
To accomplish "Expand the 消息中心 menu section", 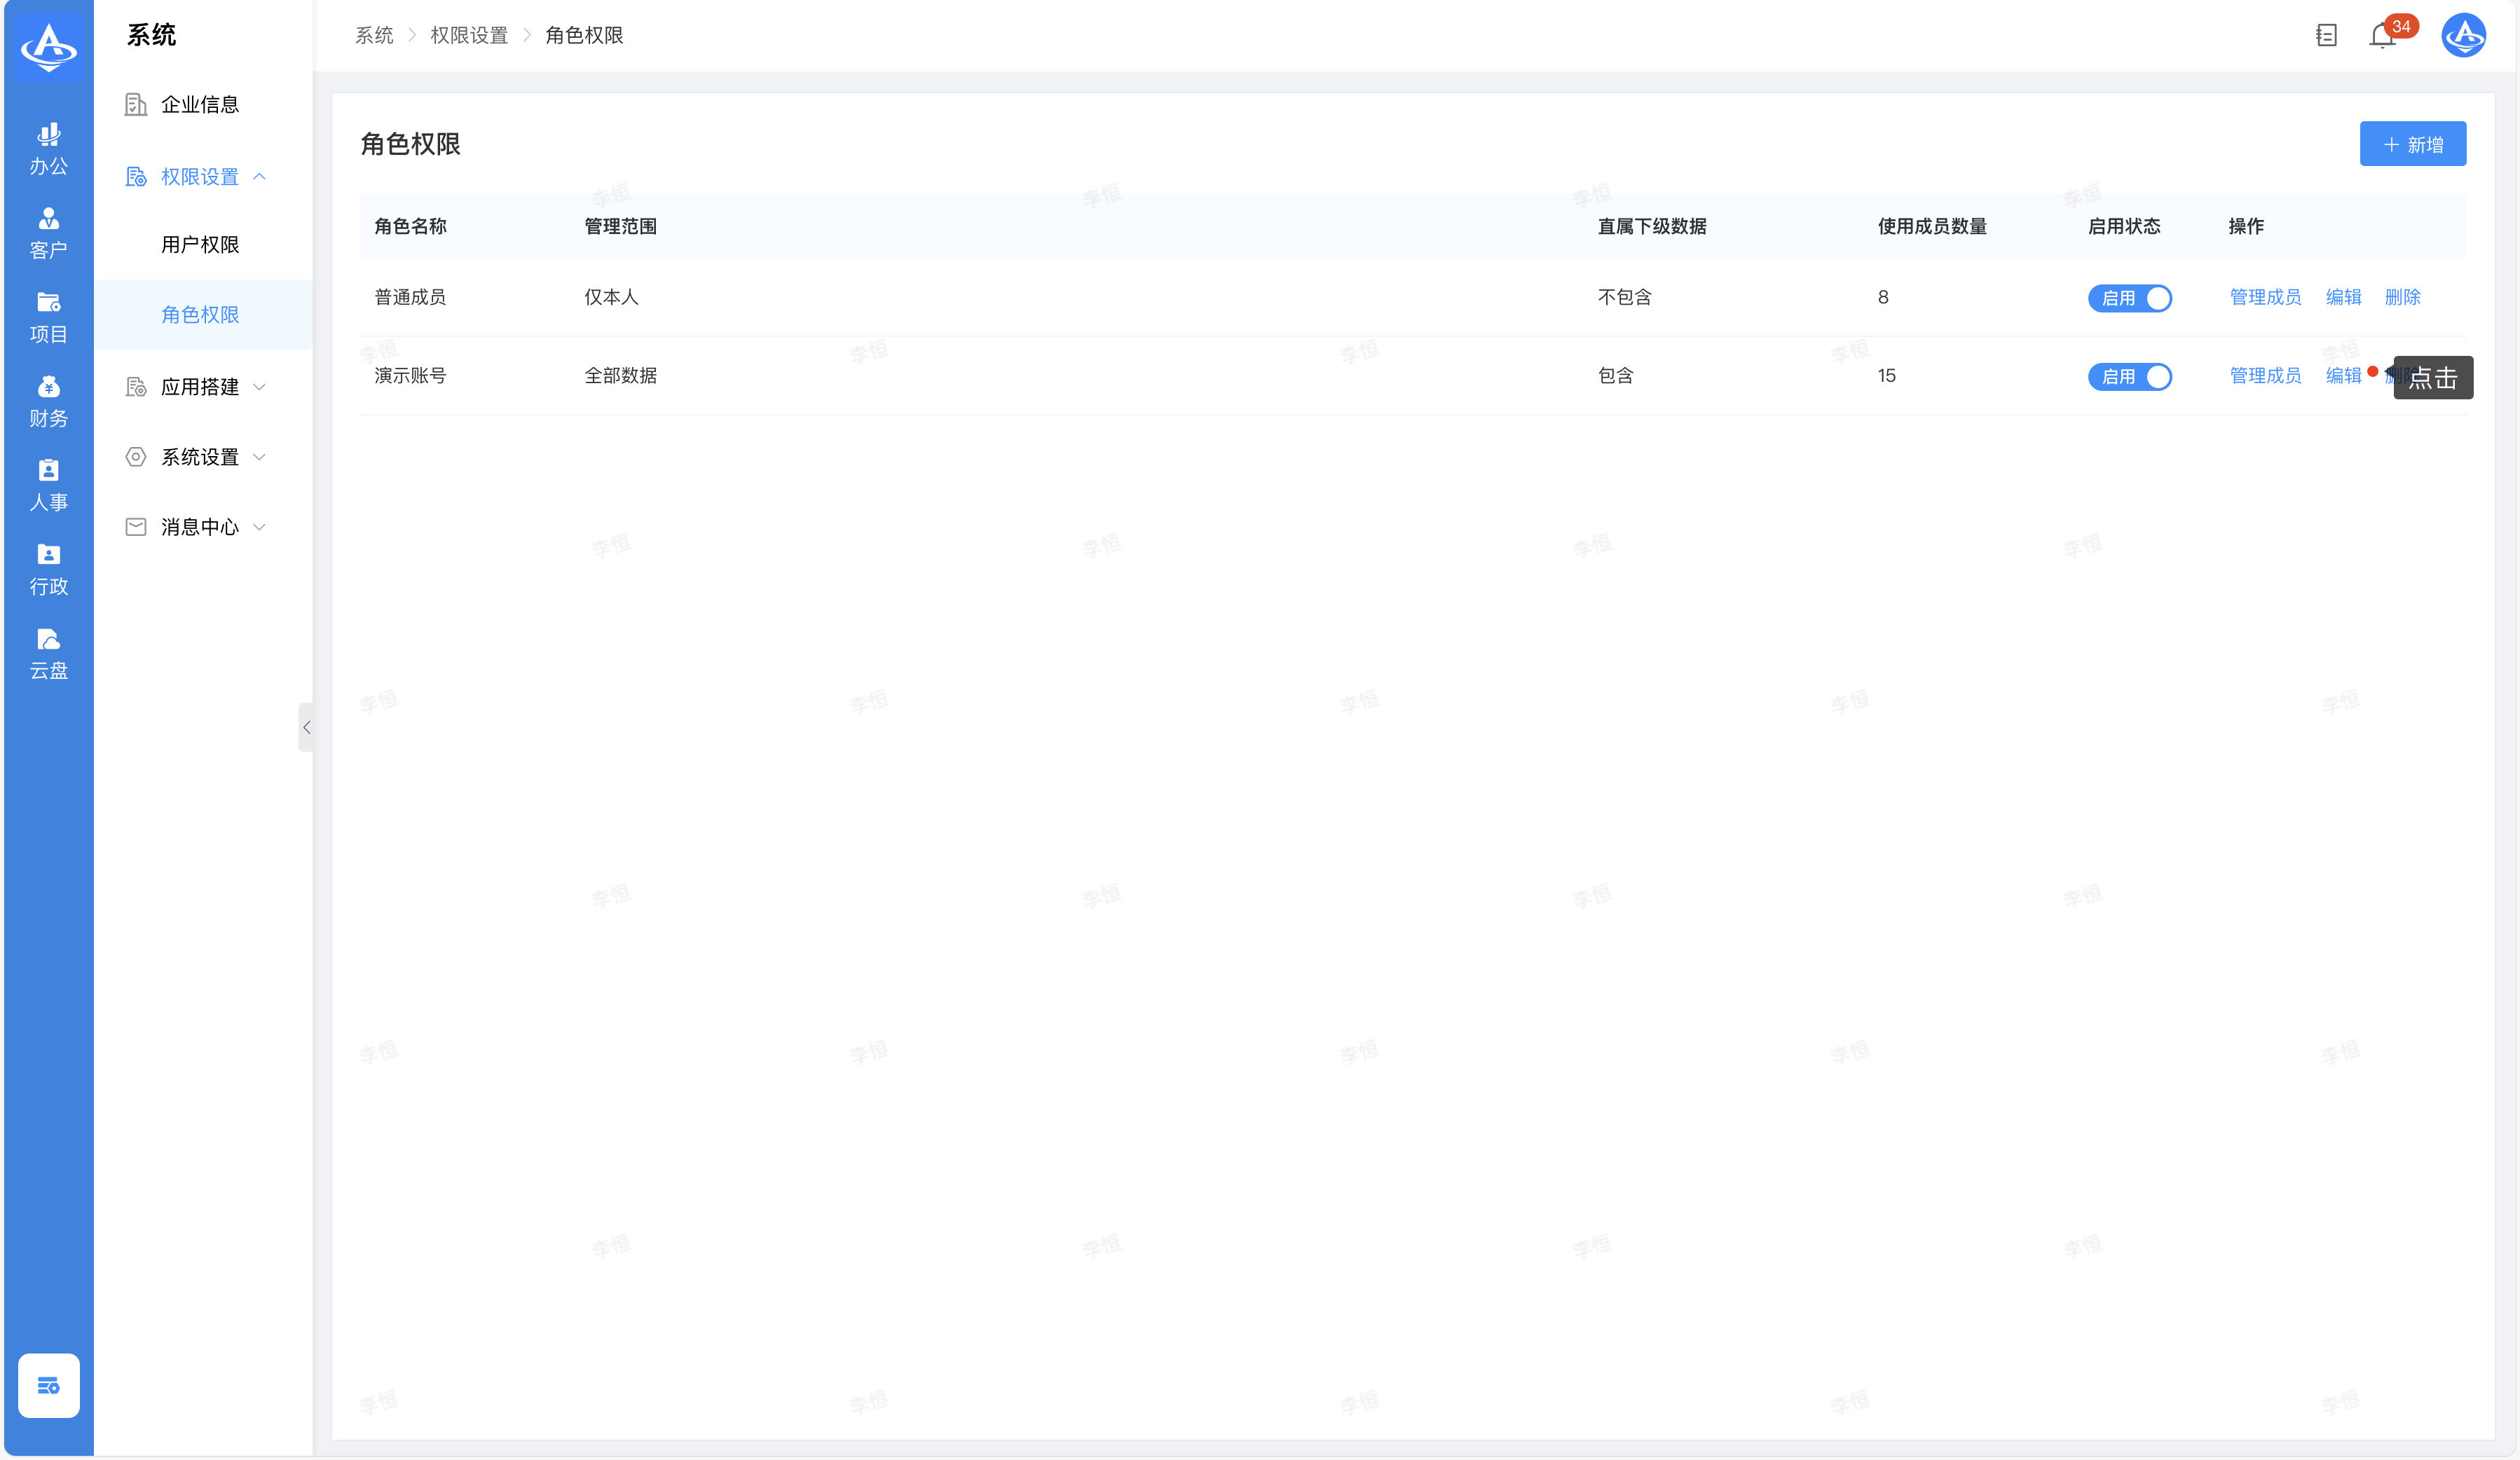I will (200, 527).
